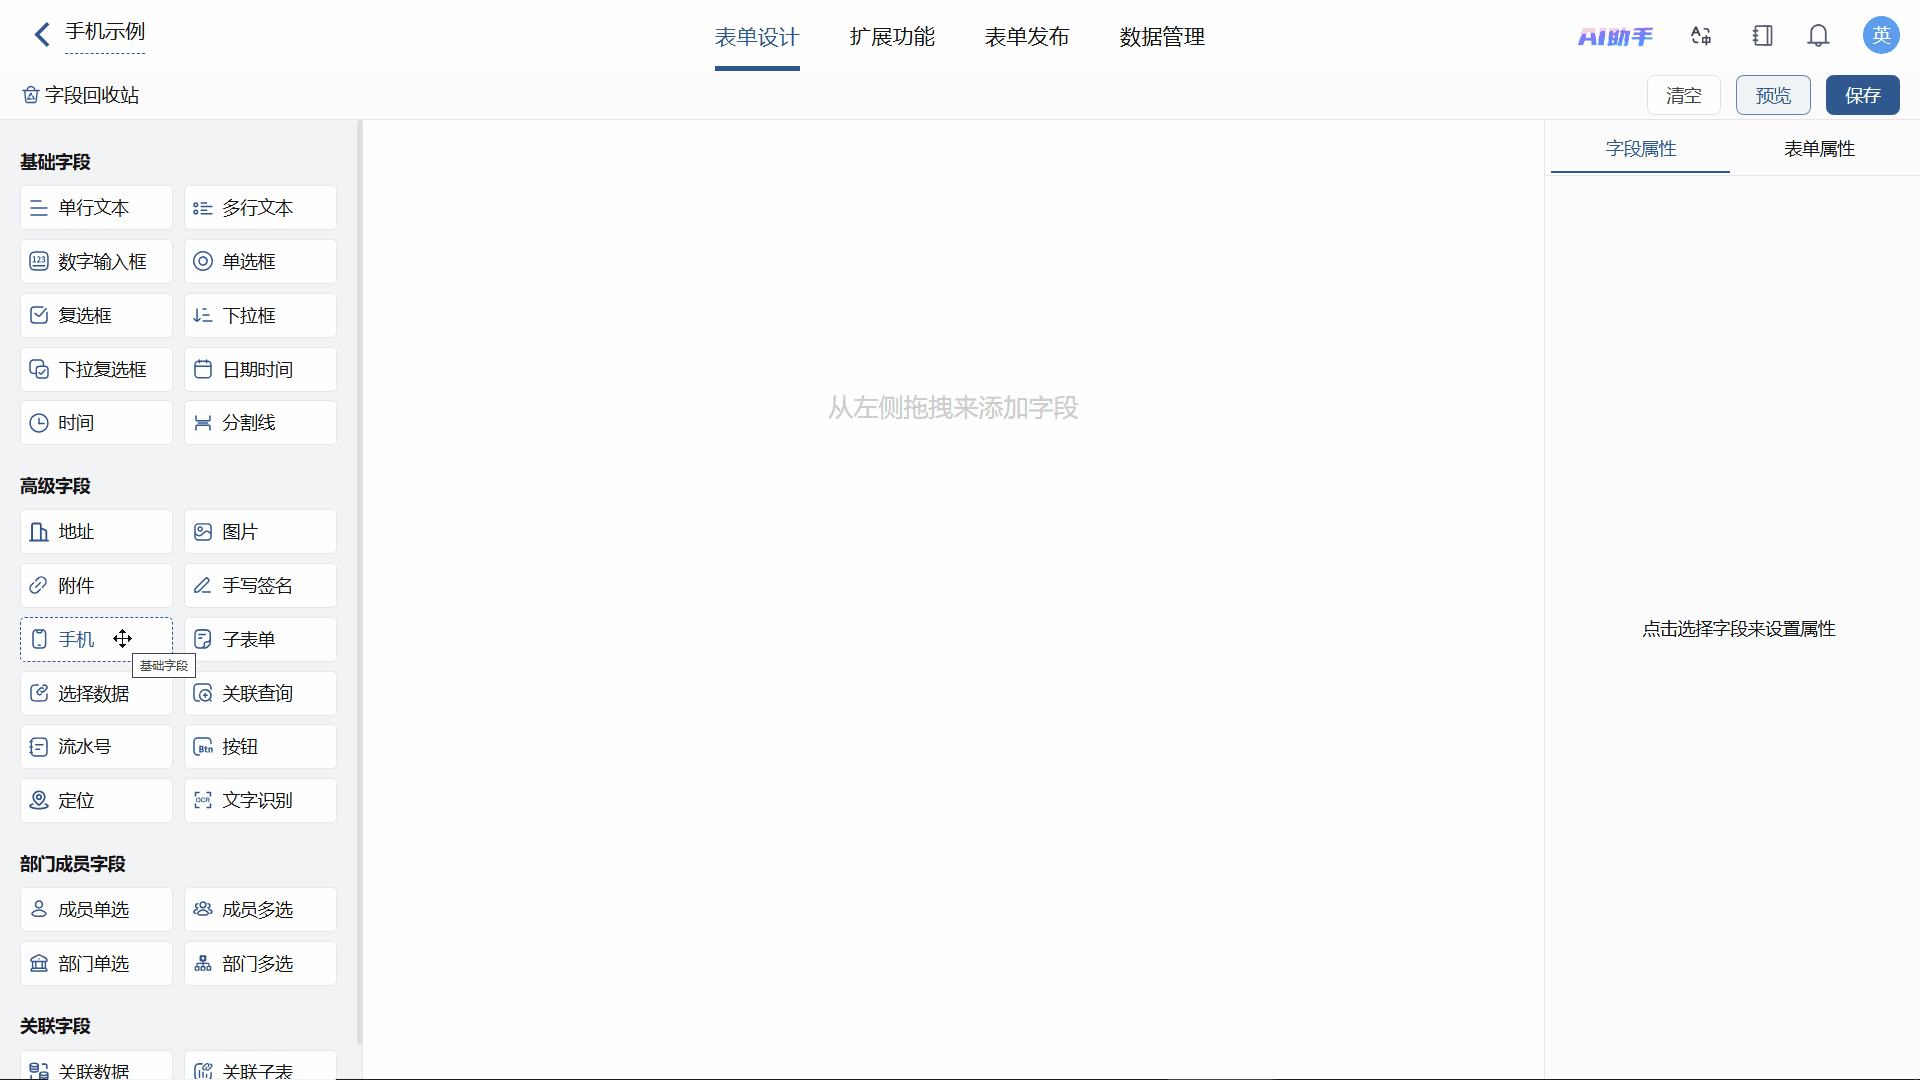Switch to 数据管理 tab
The height and width of the screenshot is (1080, 1920).
(1162, 37)
